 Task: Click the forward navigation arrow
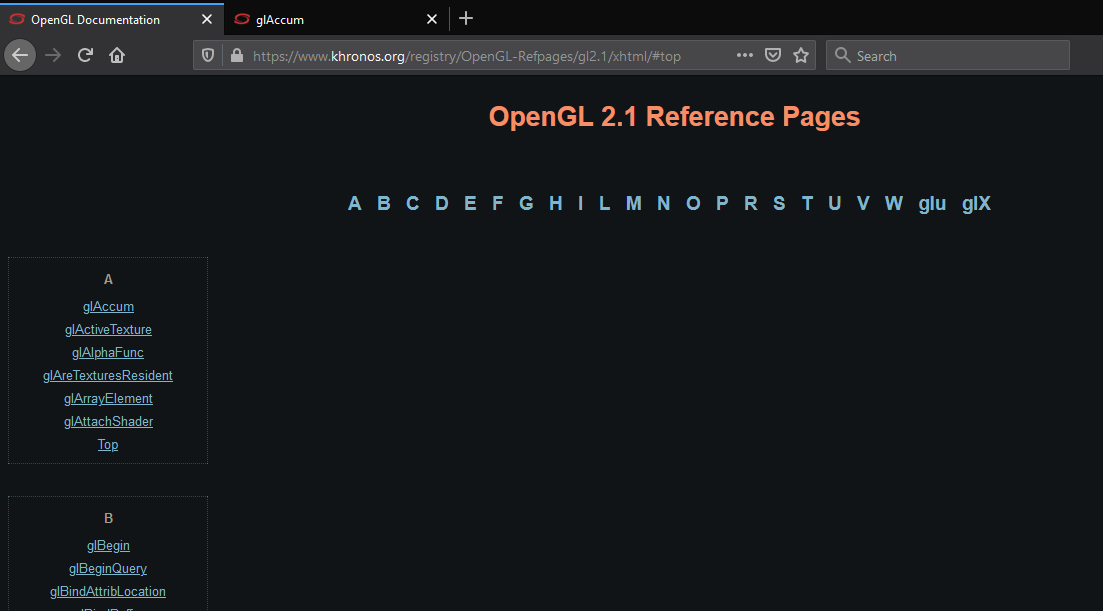[x=53, y=55]
